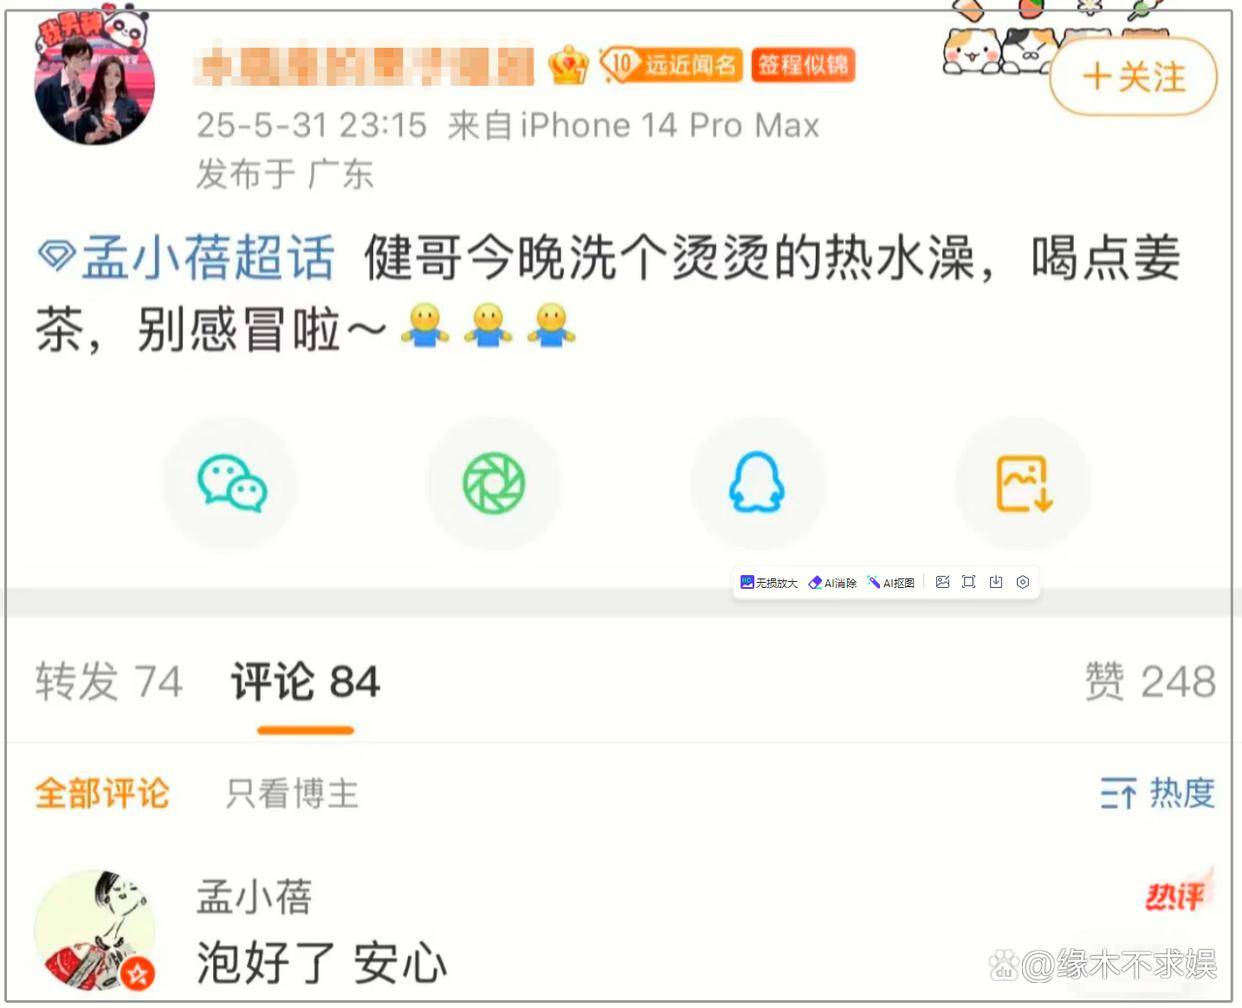Click the image edit icon in floating toolbar

942,582
